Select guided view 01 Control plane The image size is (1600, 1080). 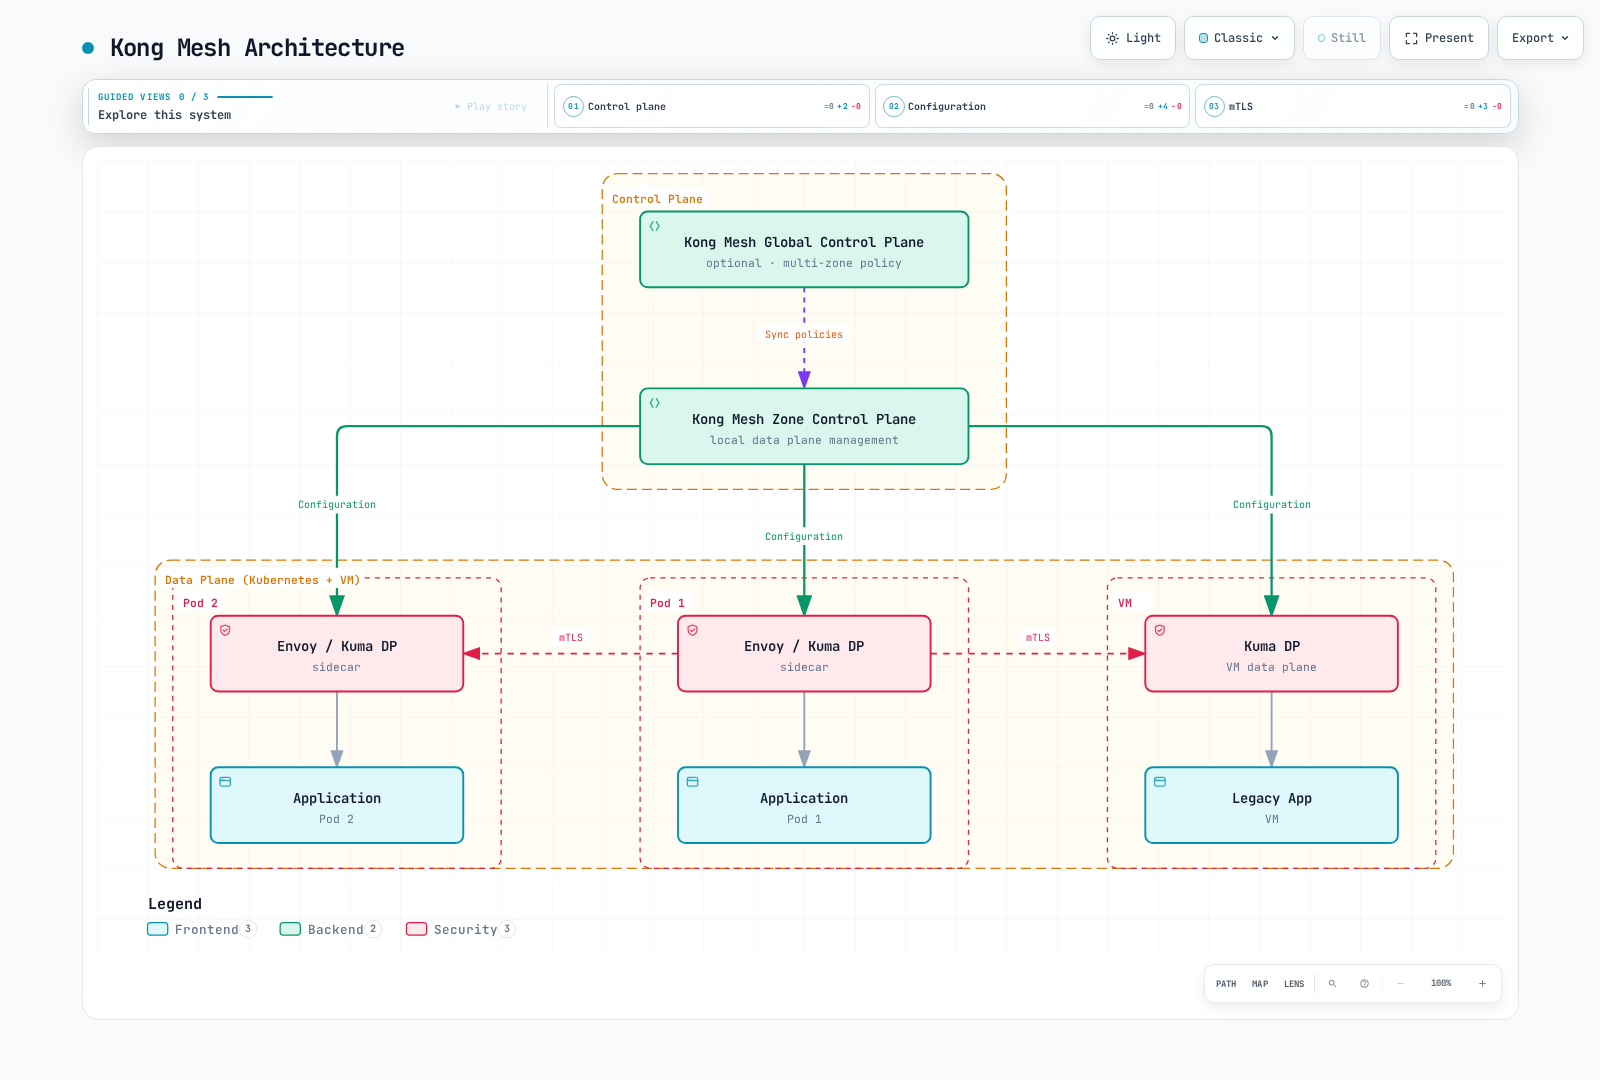coord(712,106)
